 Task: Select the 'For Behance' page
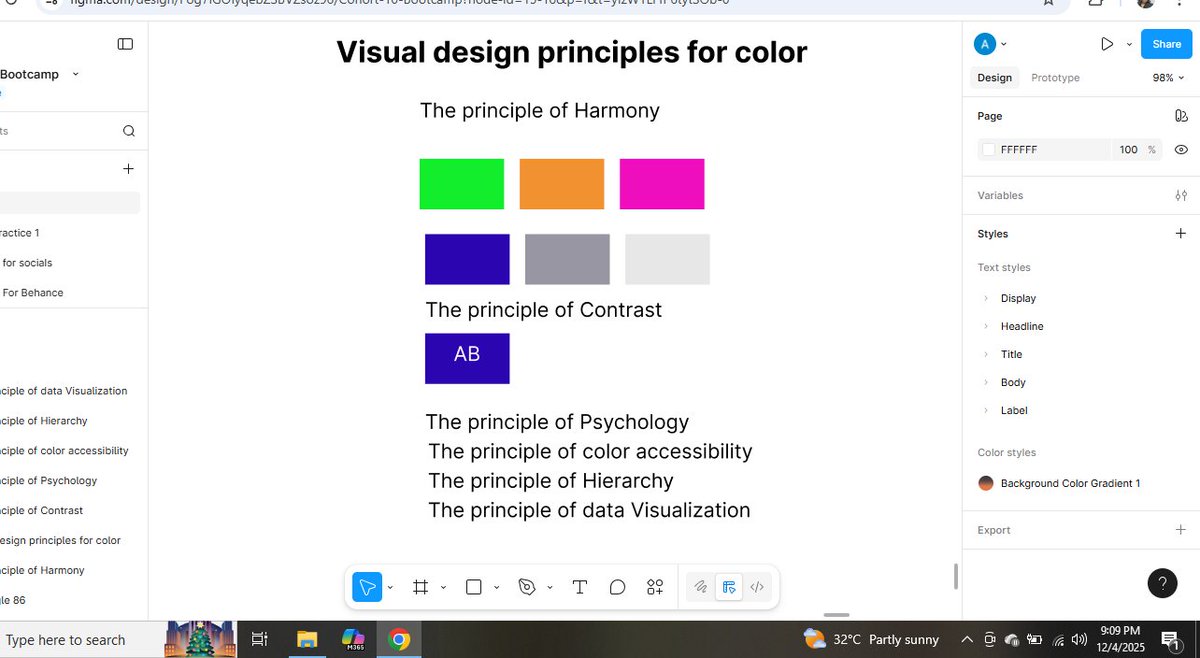pyautogui.click(x=33, y=293)
